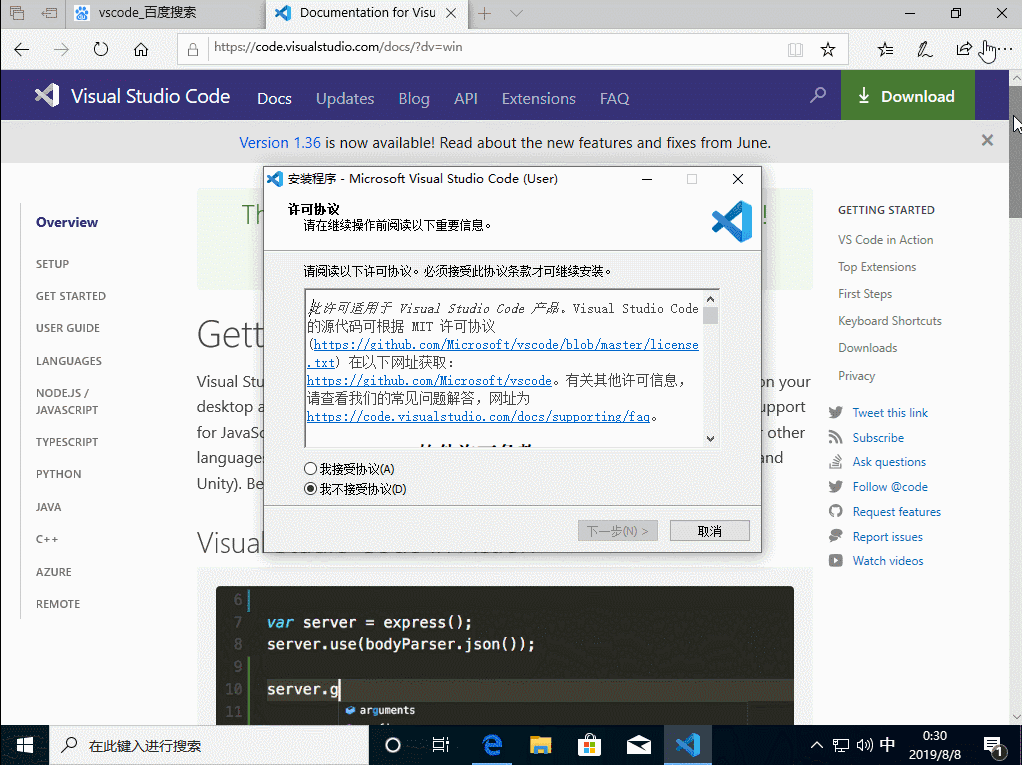Click the Subscribe RSS link
The image size is (1022, 765).
(878, 438)
